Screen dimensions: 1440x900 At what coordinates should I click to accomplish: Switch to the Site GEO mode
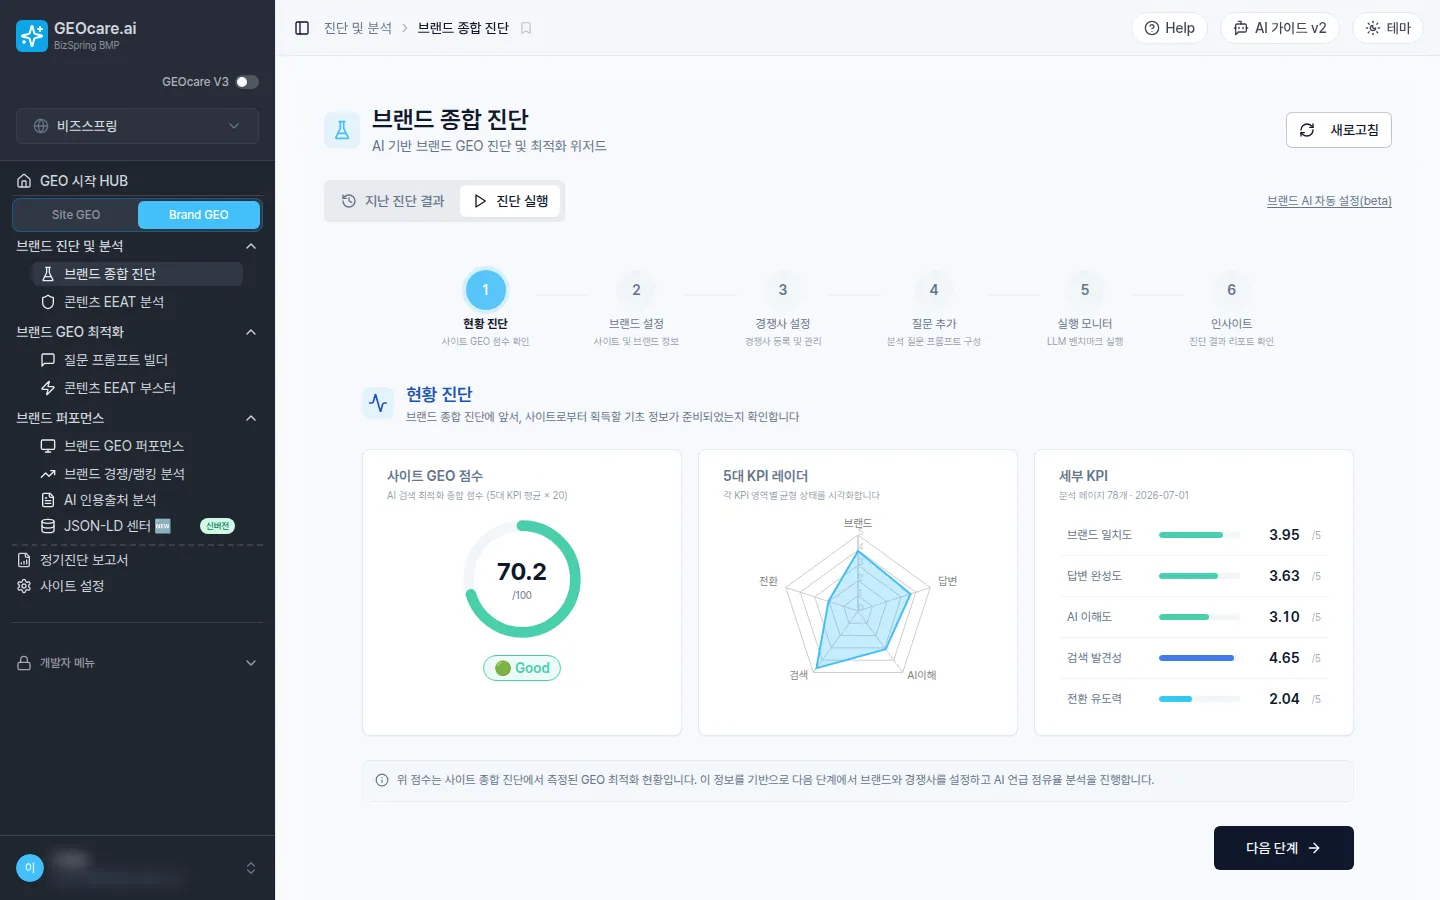[76, 215]
